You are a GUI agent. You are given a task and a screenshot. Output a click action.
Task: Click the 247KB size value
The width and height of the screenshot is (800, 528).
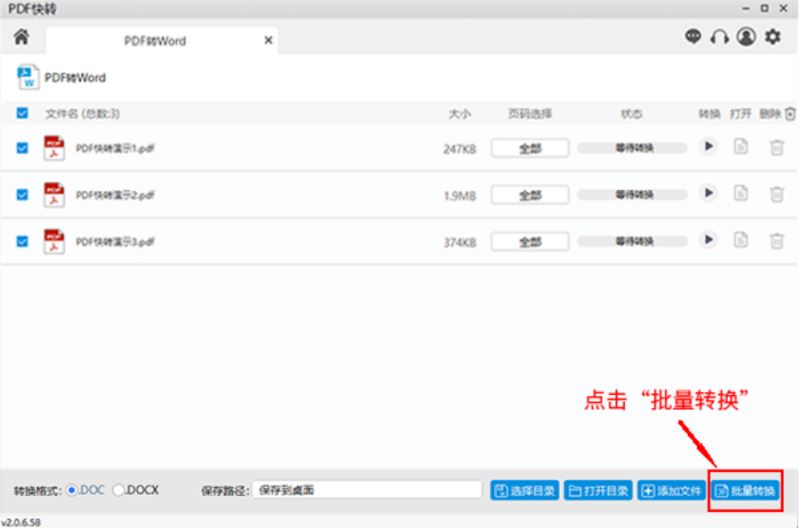point(460,149)
